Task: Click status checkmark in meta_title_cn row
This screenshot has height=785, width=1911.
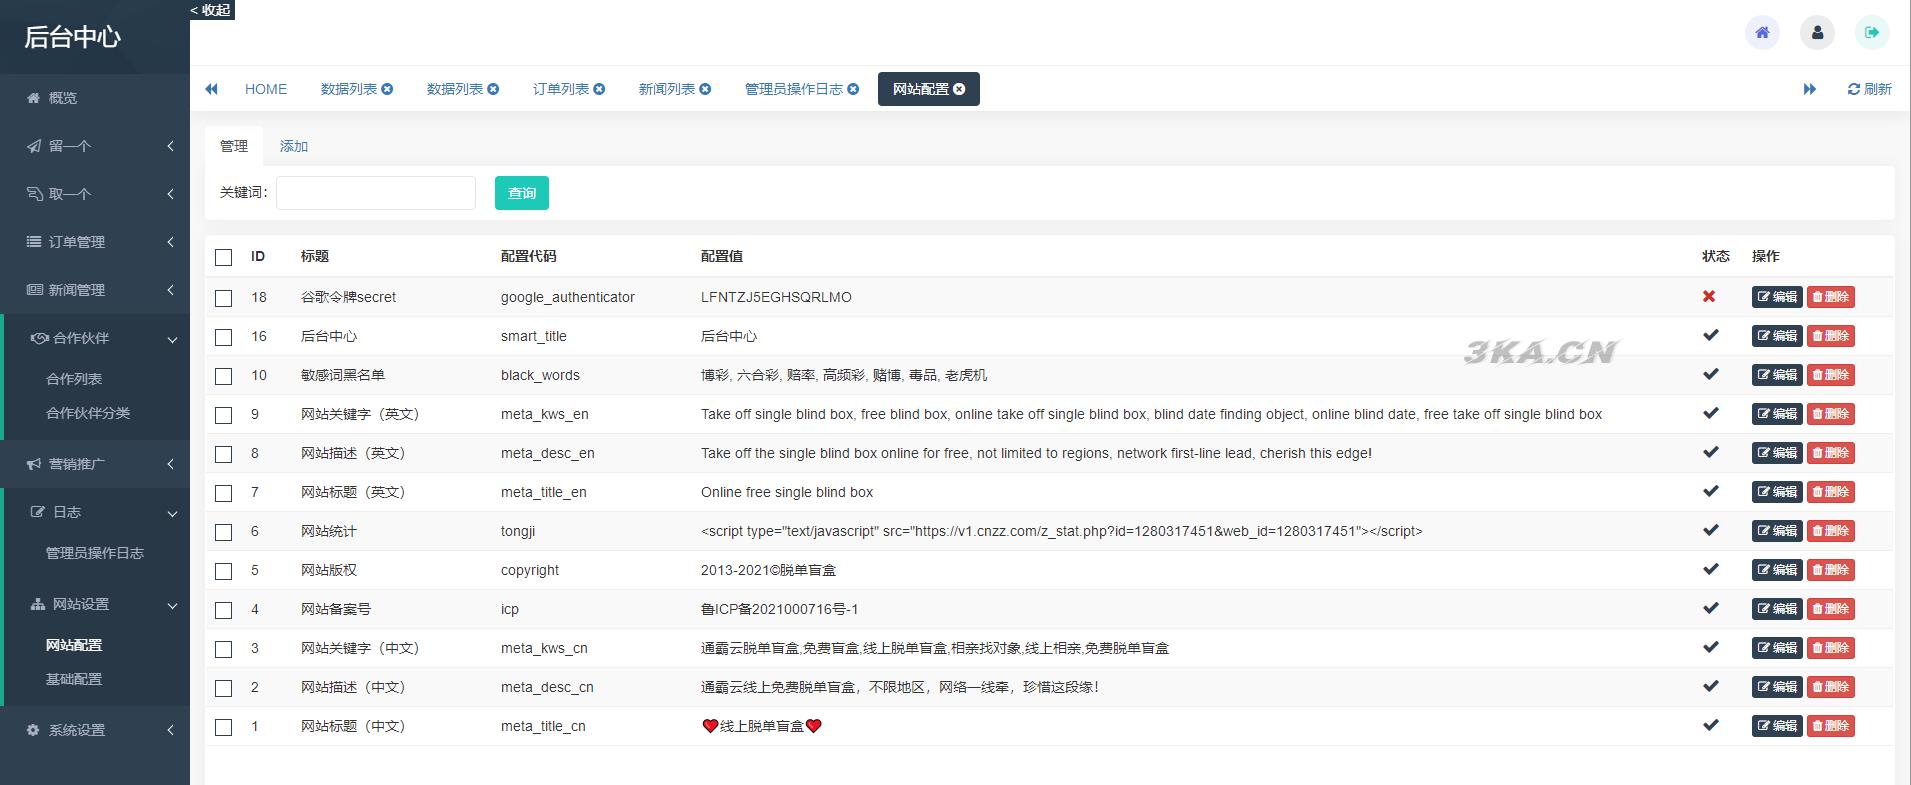Action: click(x=1711, y=725)
